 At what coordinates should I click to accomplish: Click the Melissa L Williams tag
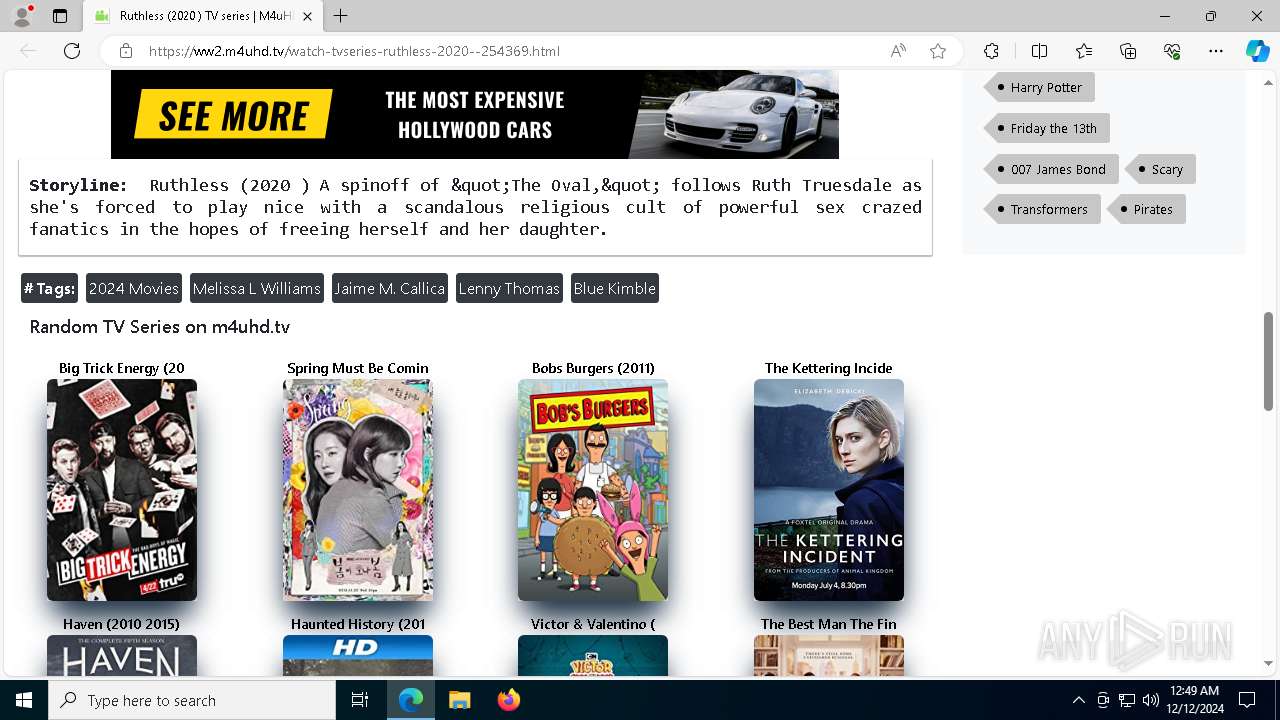click(x=257, y=288)
